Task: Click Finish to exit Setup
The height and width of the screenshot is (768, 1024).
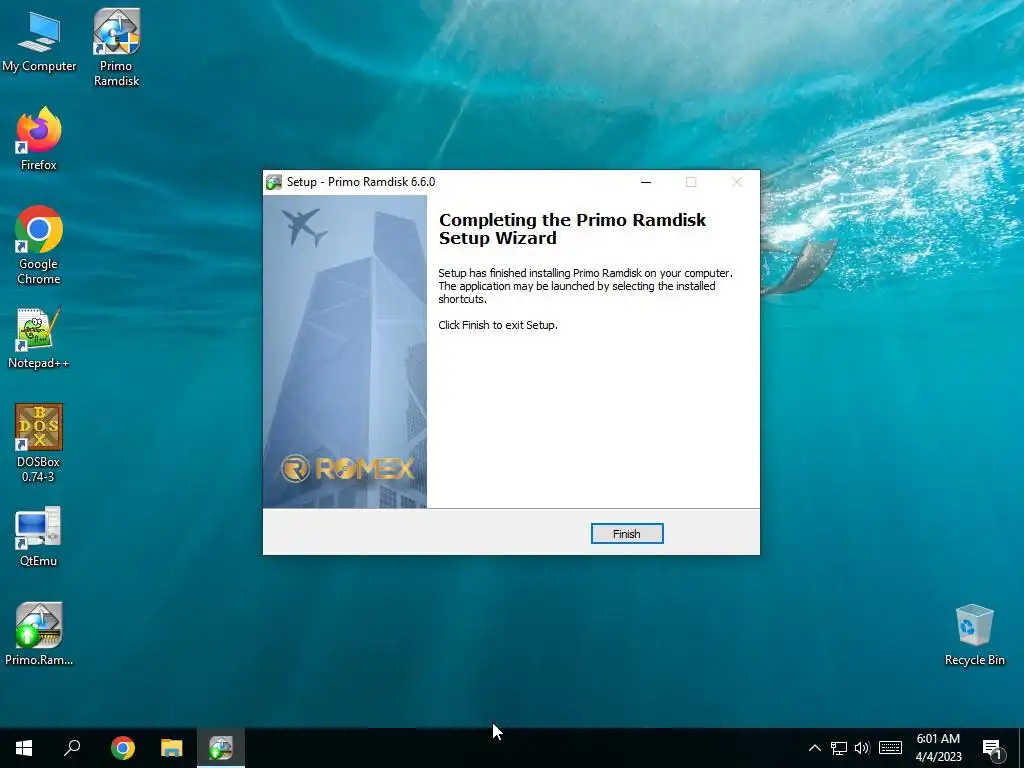Action: [x=627, y=534]
